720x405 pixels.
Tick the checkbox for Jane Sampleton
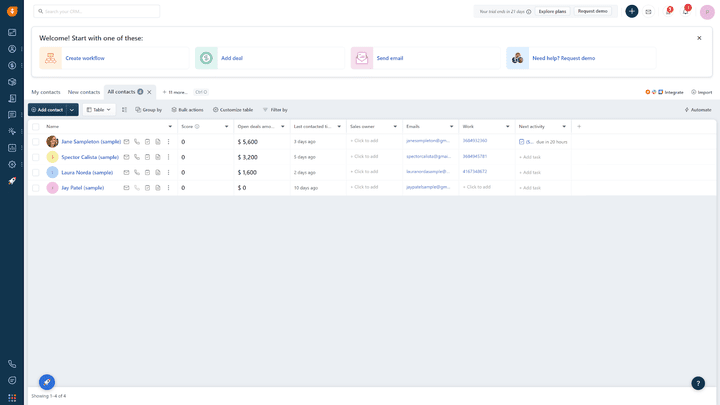point(36,142)
